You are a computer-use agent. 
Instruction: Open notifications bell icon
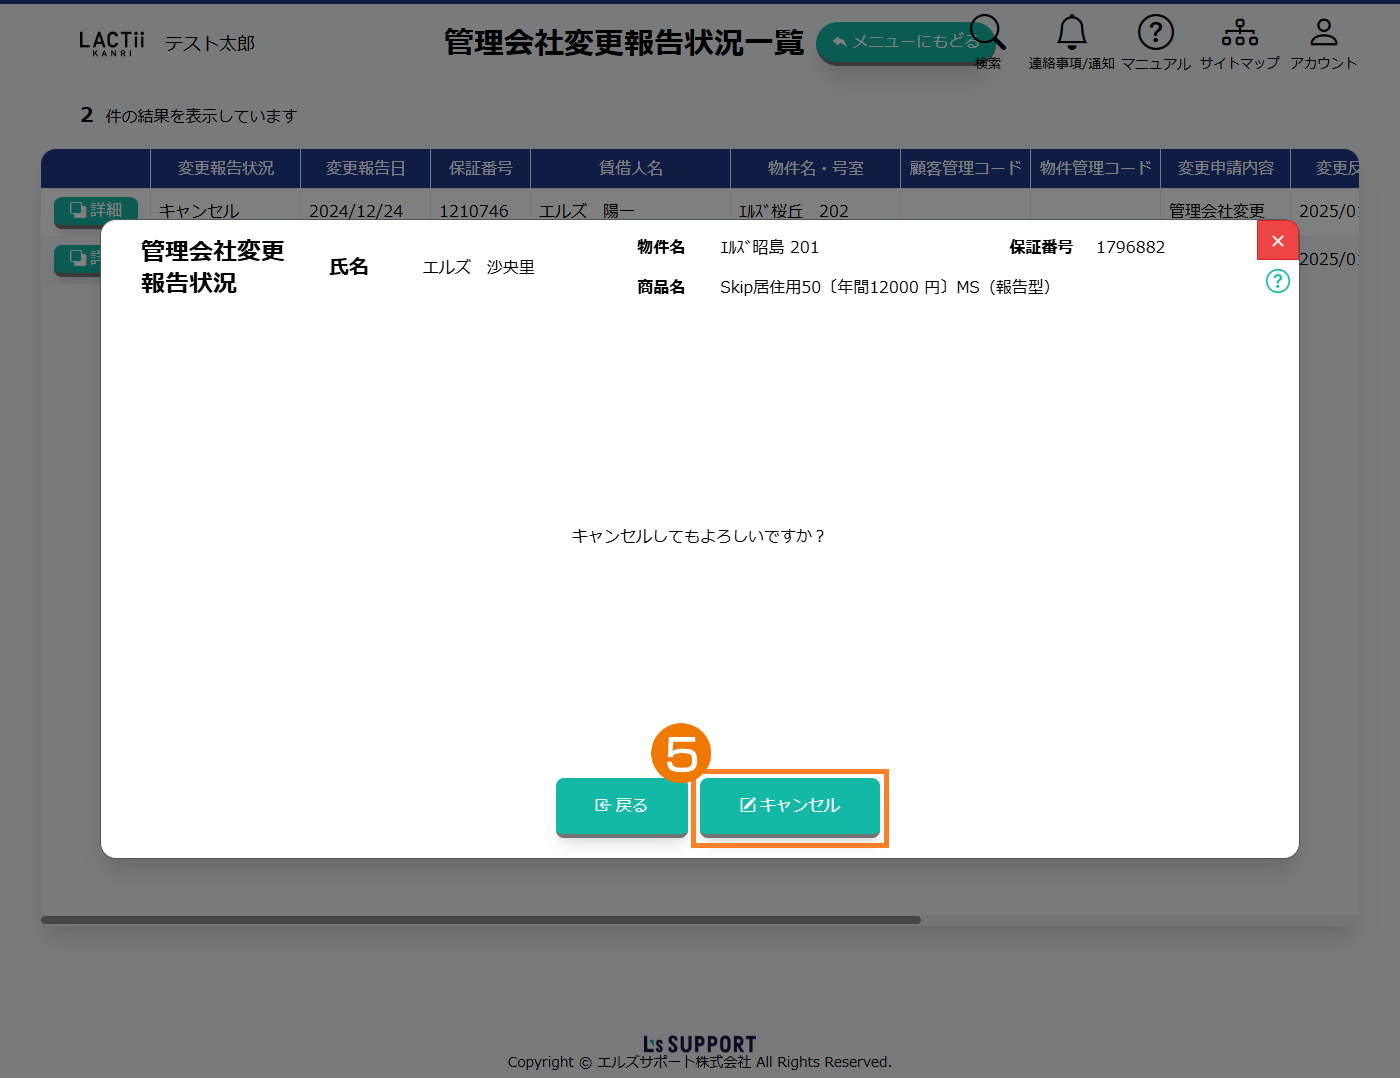click(x=1071, y=34)
